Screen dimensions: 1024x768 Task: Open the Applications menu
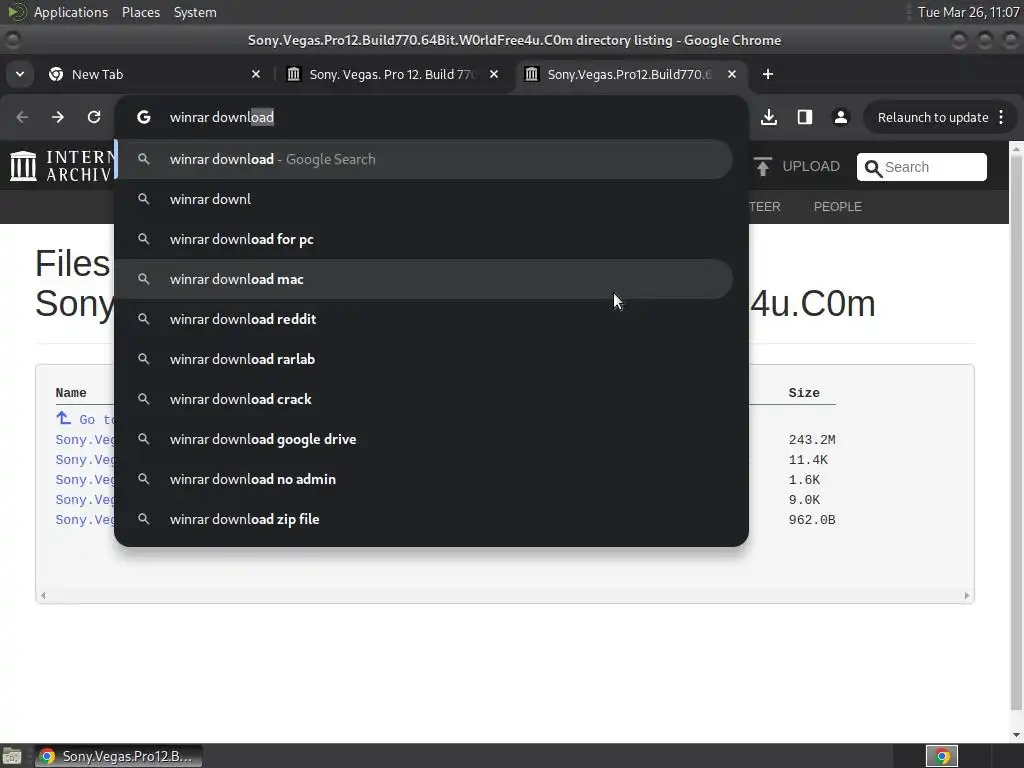71,12
